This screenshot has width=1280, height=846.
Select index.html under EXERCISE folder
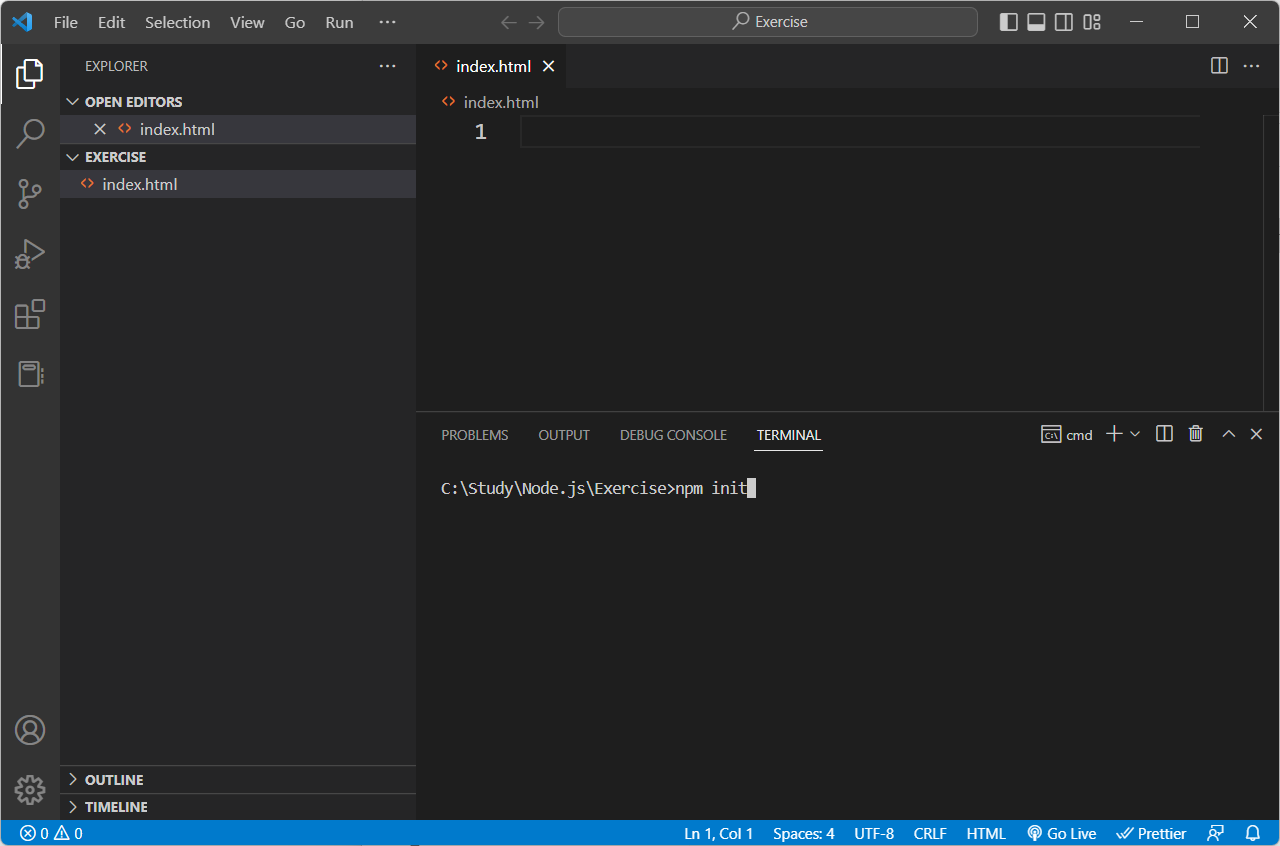click(x=238, y=184)
